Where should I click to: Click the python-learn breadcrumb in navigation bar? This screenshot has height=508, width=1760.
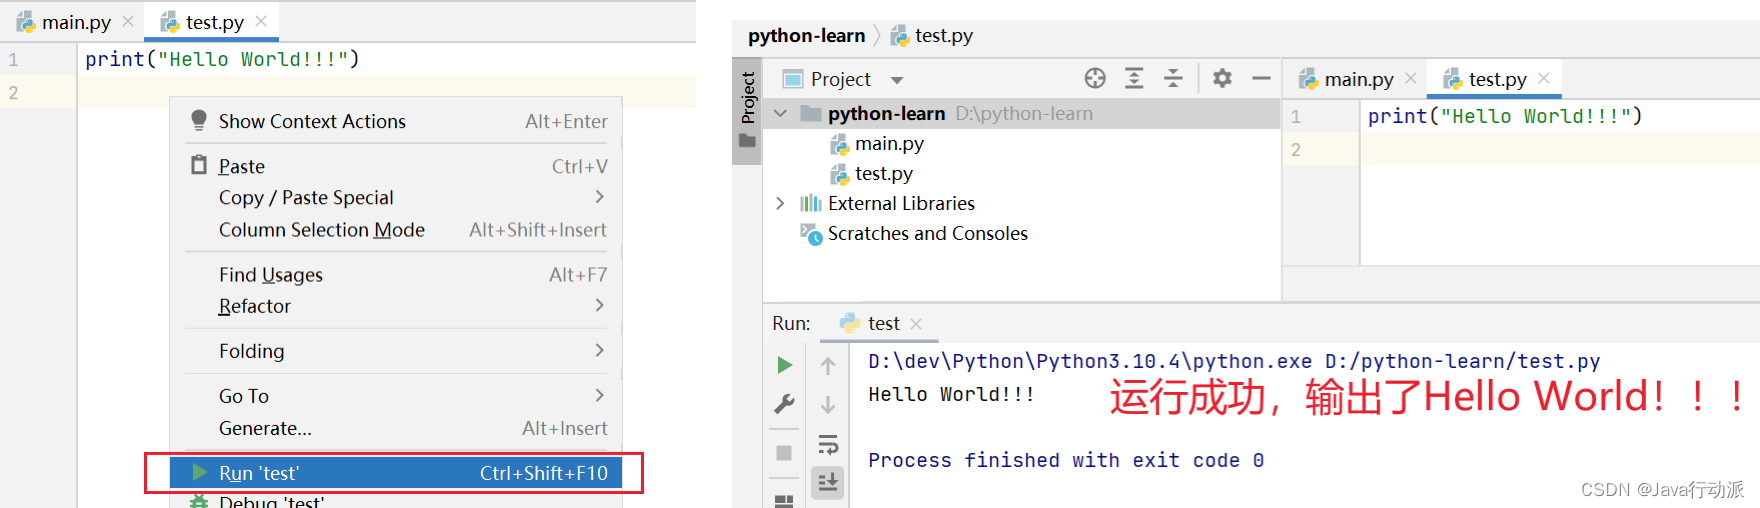tap(806, 36)
